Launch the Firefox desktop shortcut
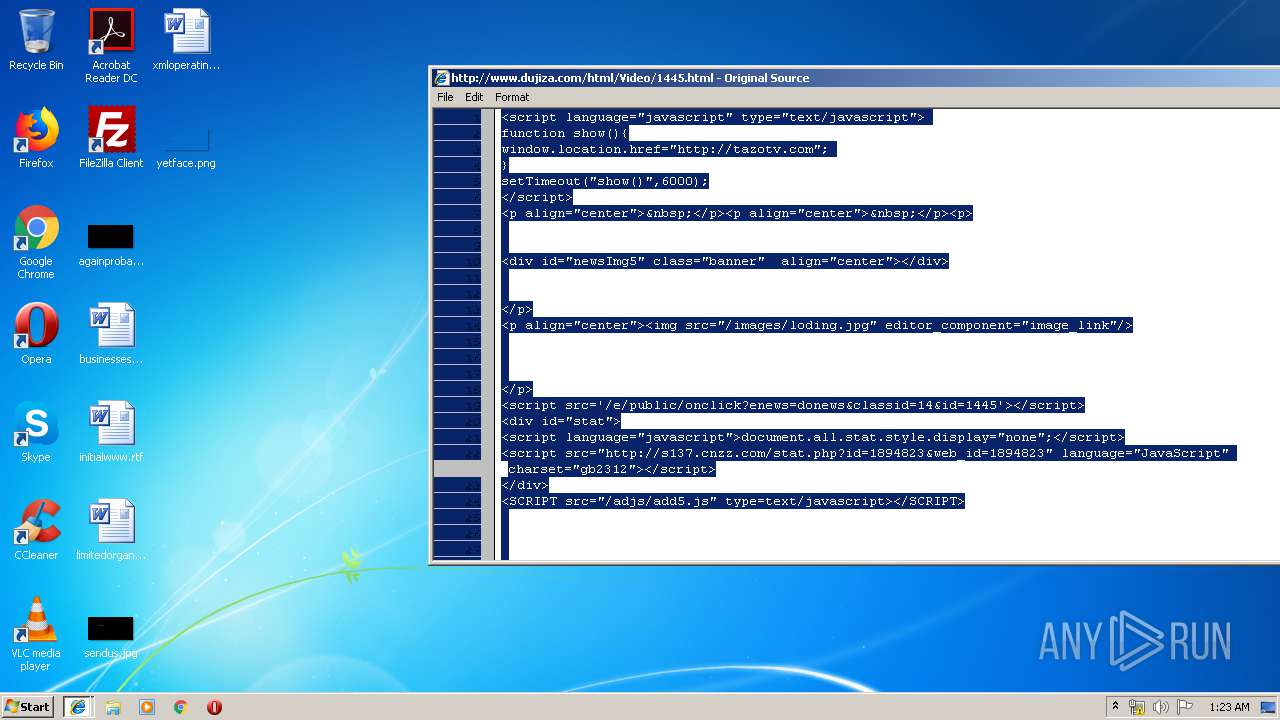The height and width of the screenshot is (720, 1280). [x=36, y=138]
